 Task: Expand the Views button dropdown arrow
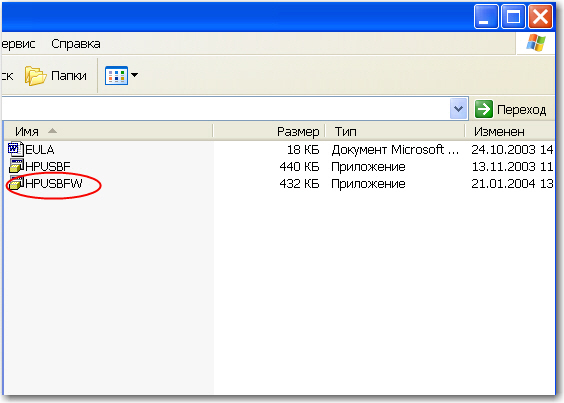coord(134,75)
